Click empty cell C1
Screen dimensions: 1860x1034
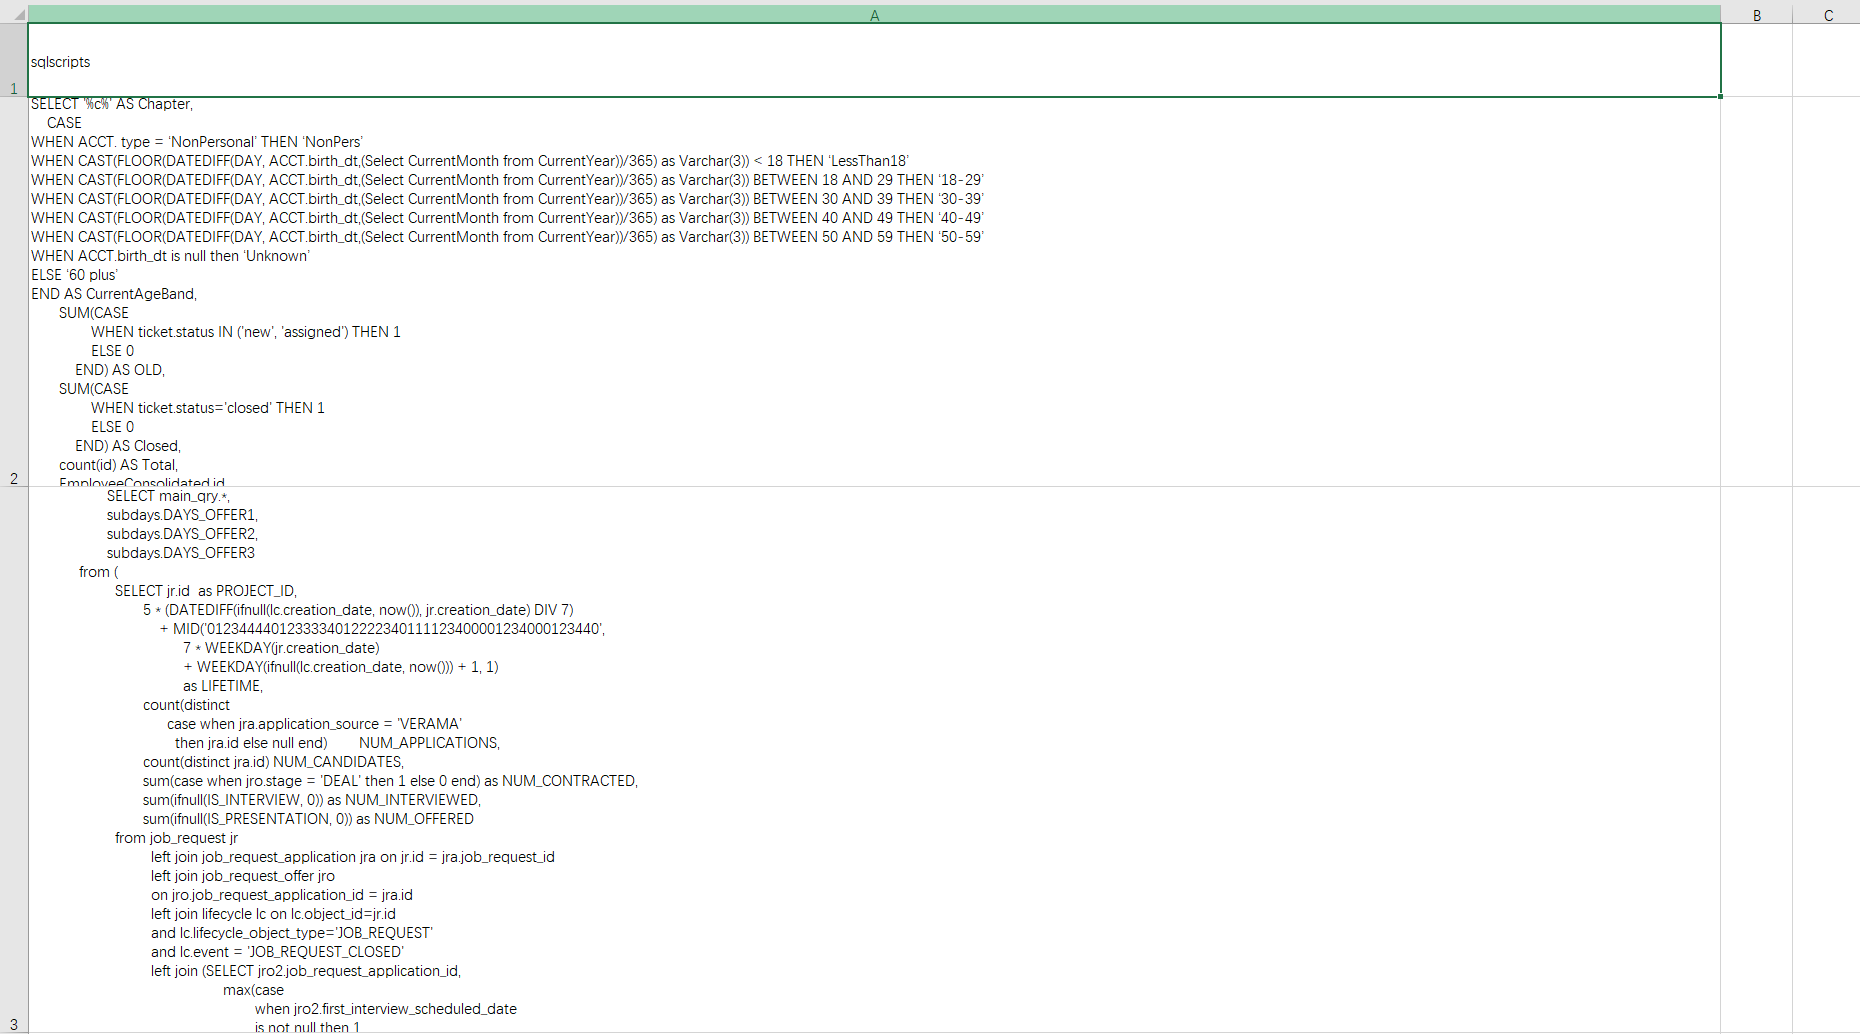[x=1827, y=60]
